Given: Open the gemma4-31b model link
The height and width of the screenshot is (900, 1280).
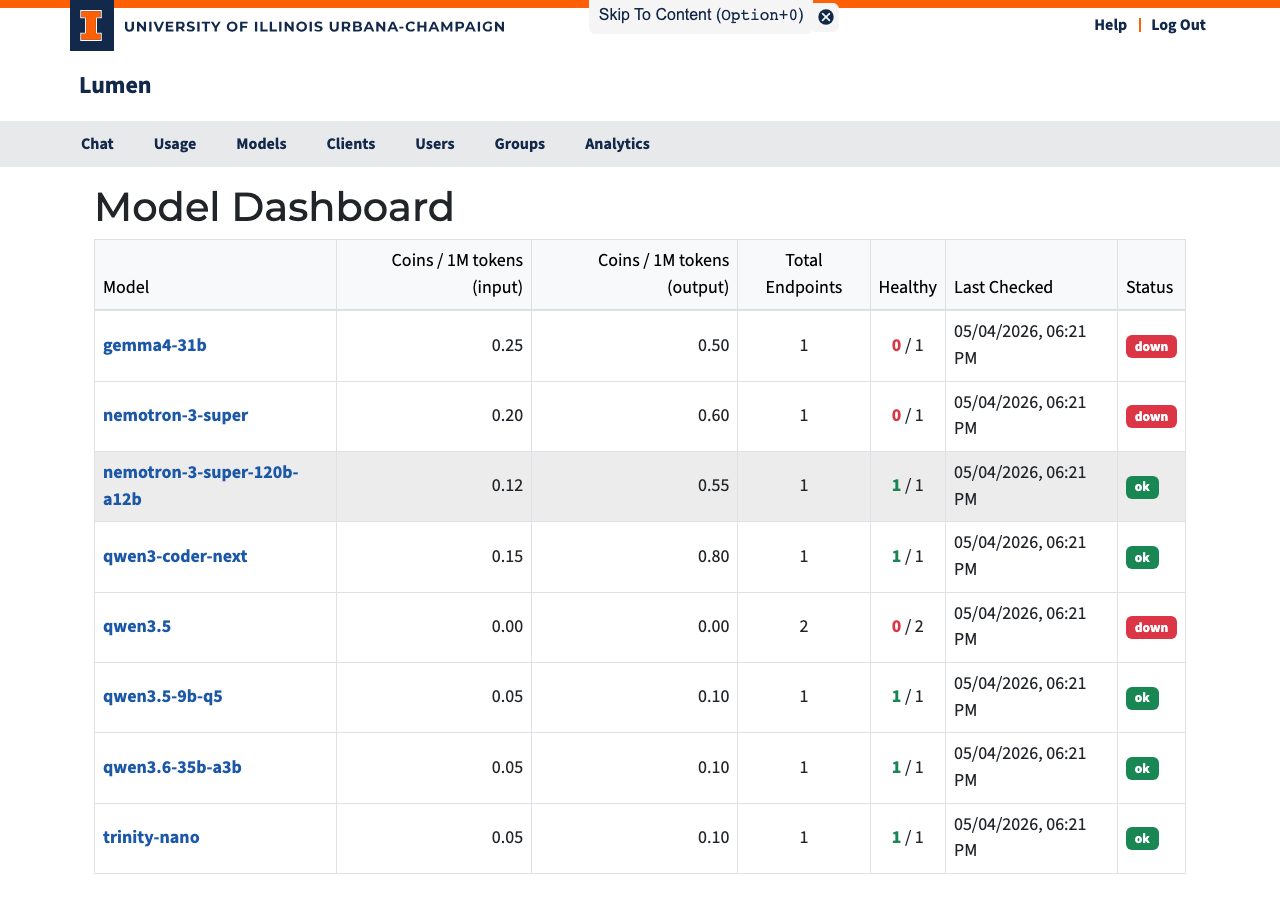Looking at the screenshot, I should click(x=155, y=345).
